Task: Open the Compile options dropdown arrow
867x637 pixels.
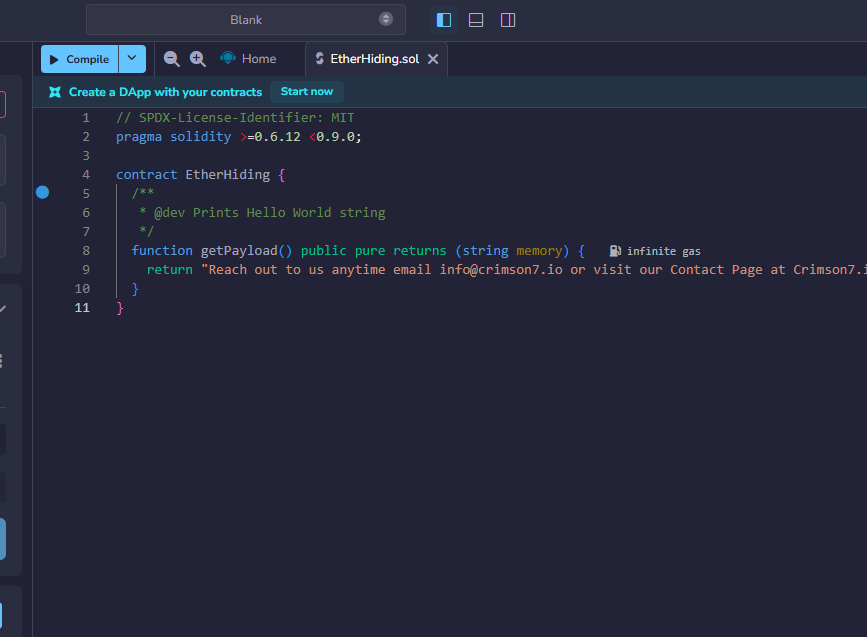Action: click(132, 59)
